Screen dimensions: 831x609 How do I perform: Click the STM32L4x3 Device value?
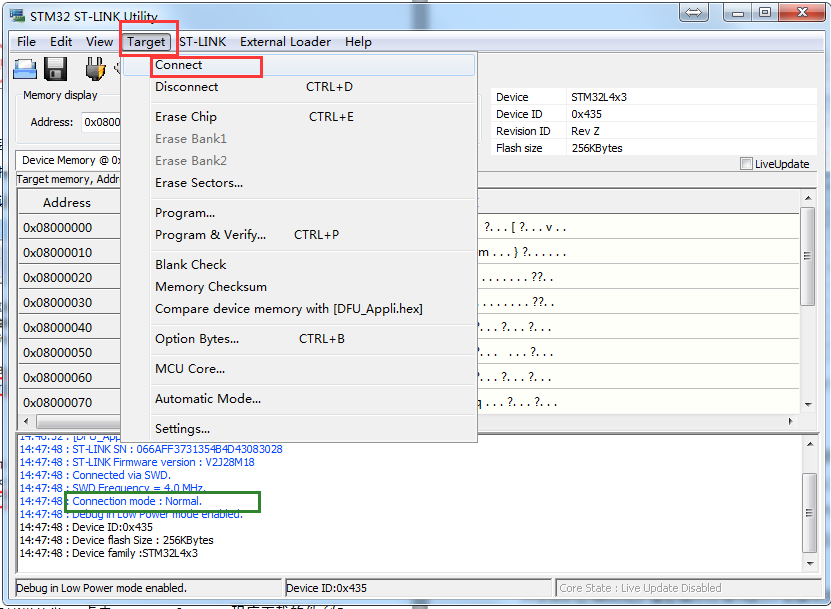coord(599,97)
